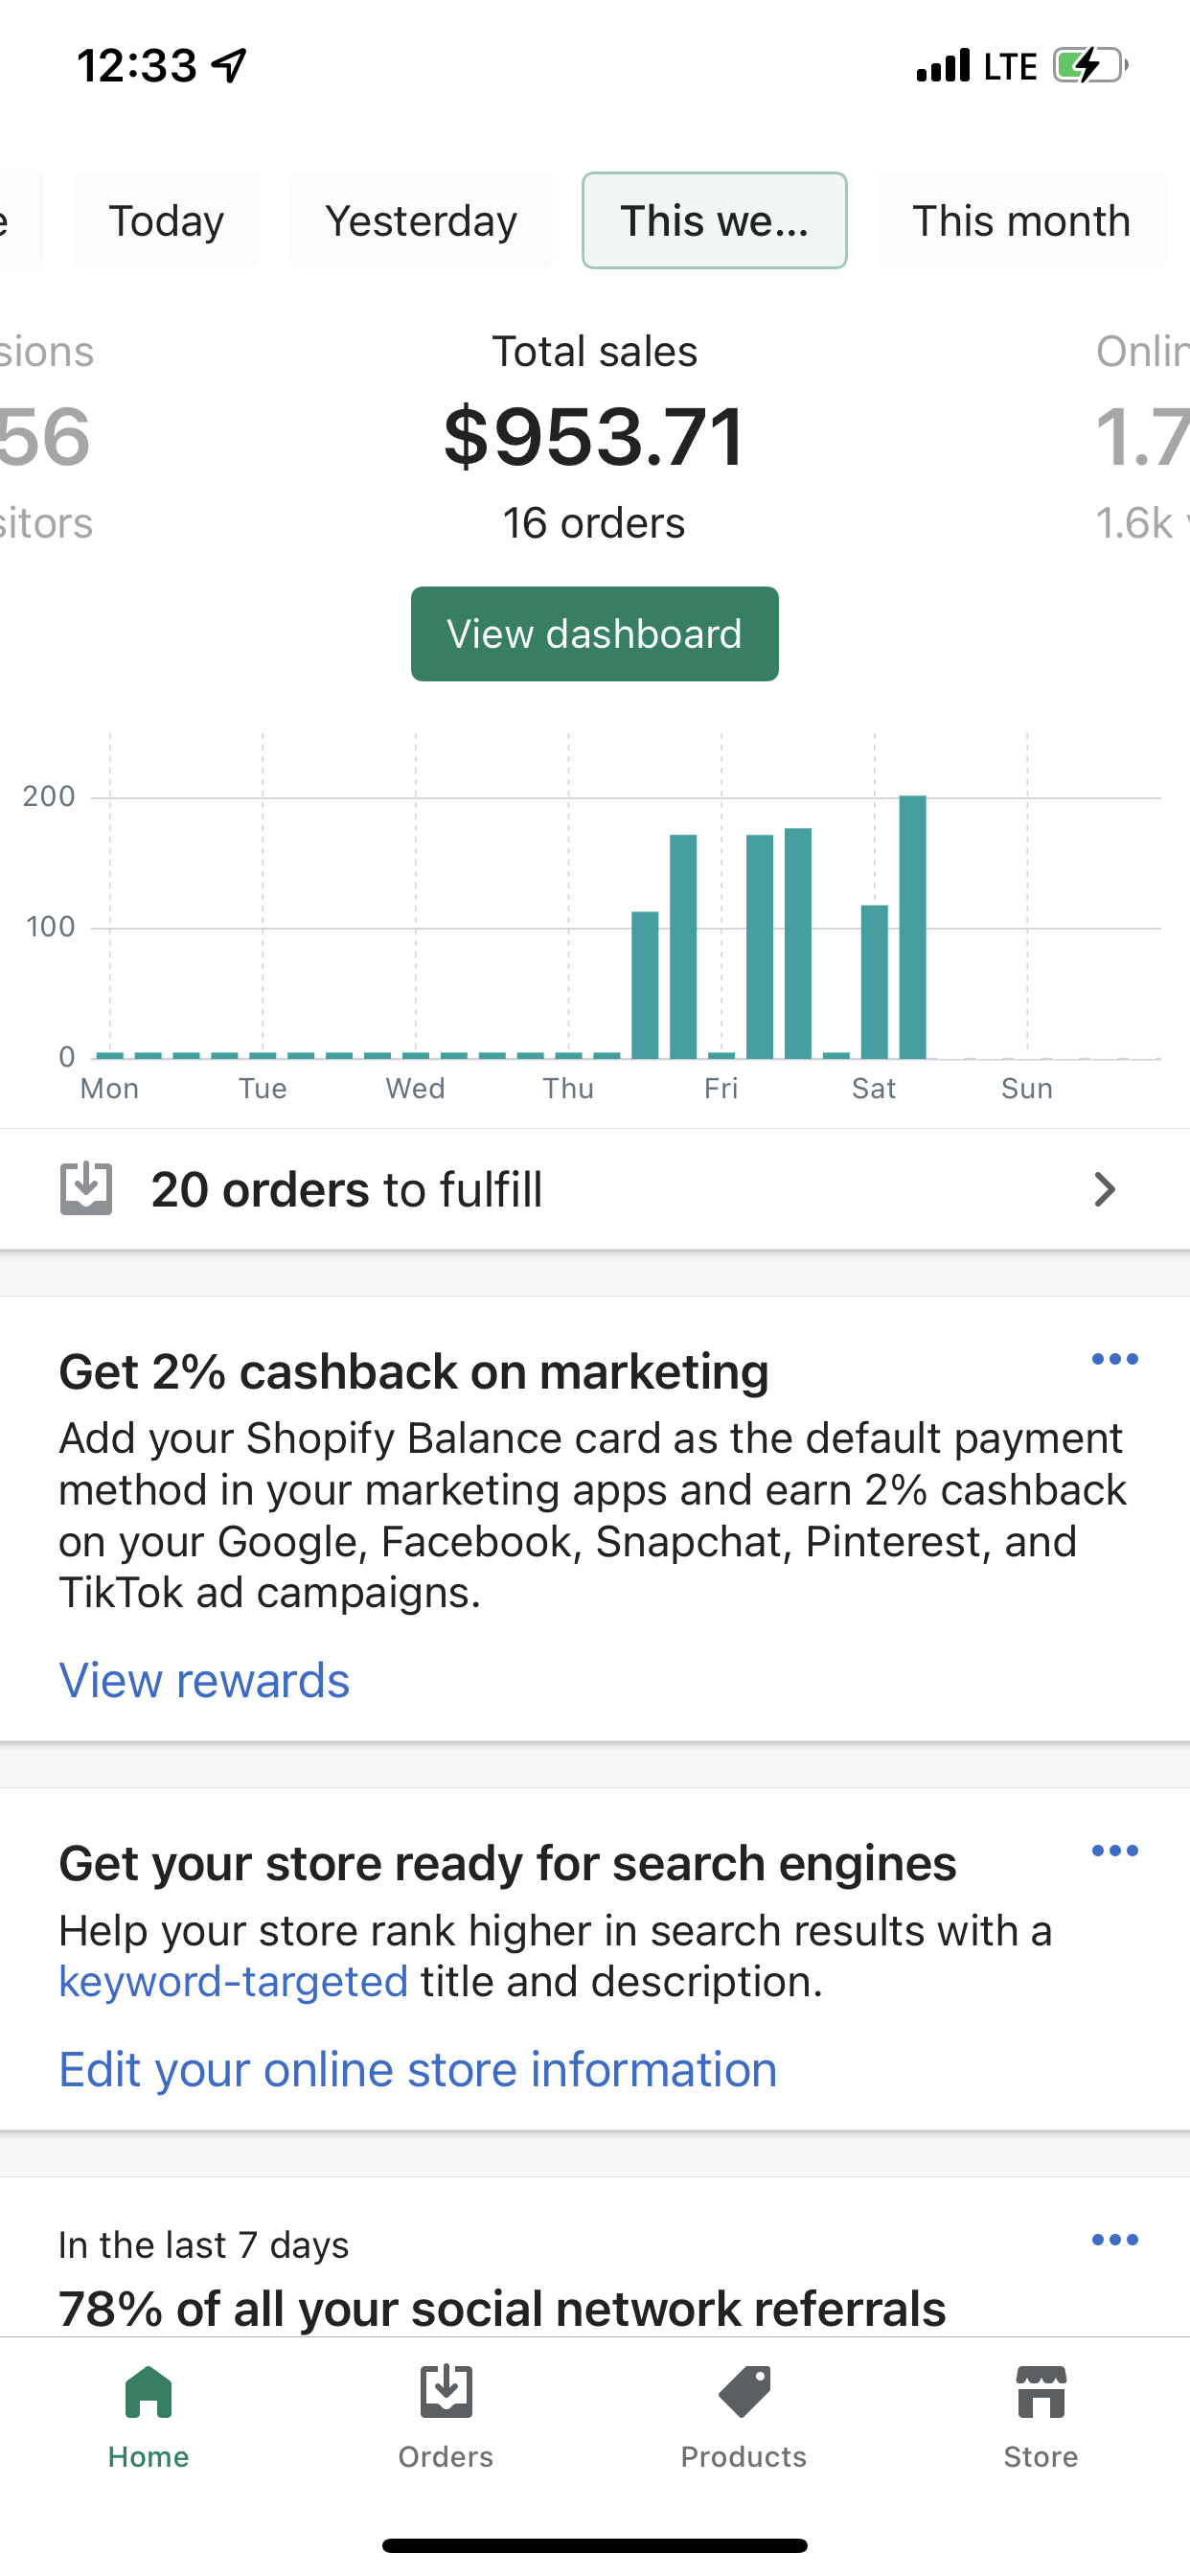
Task: Open options menu for social referrals card
Action: point(1114,2240)
